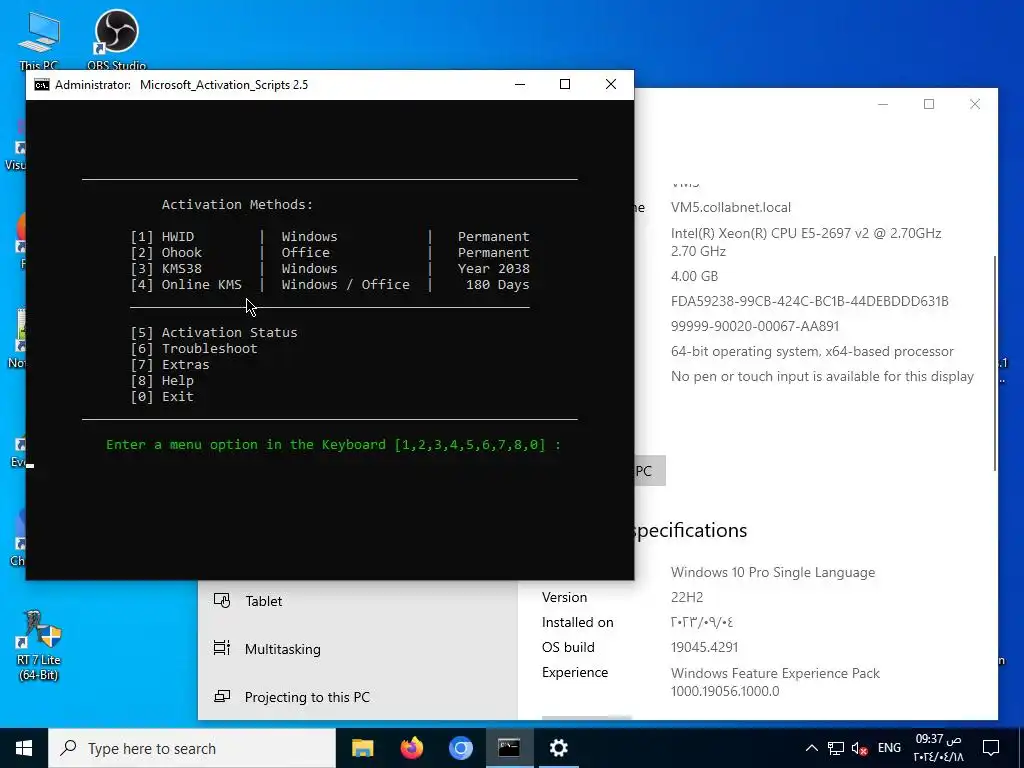Screen dimensions: 1024x768
Task: Close the Activation Scripts window
Action: (611, 84)
